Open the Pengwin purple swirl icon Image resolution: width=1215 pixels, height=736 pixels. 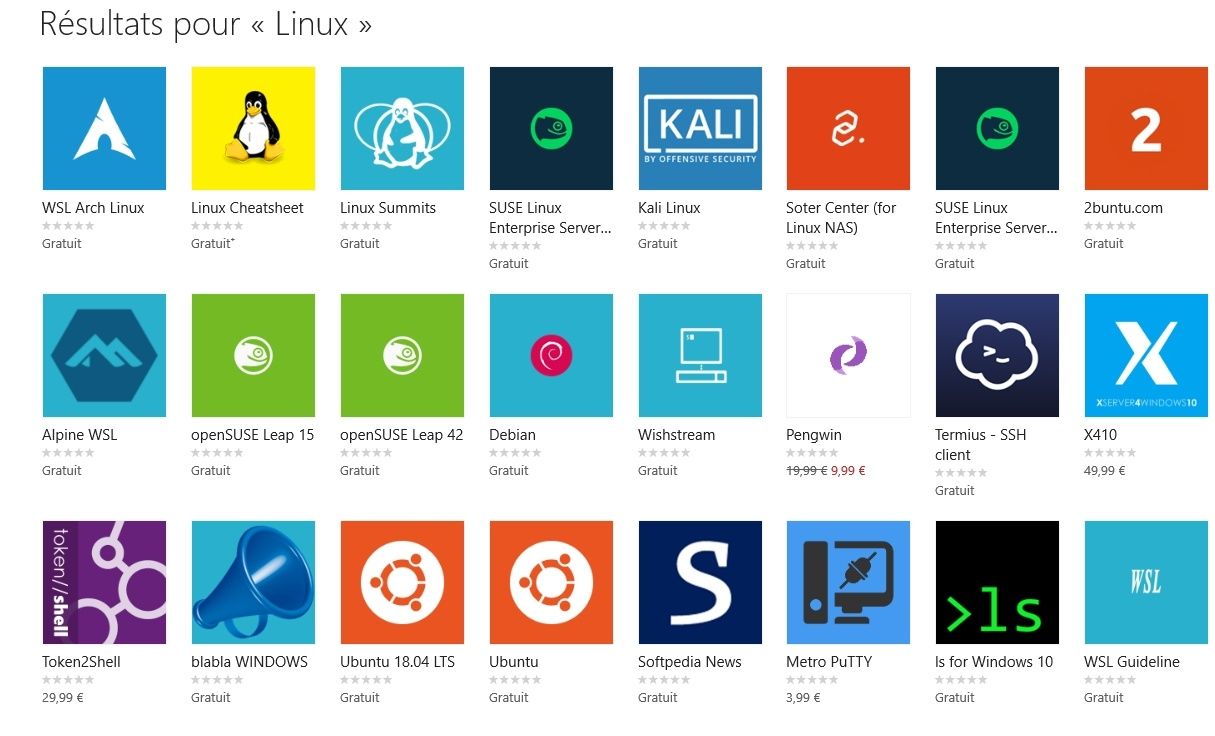click(848, 355)
